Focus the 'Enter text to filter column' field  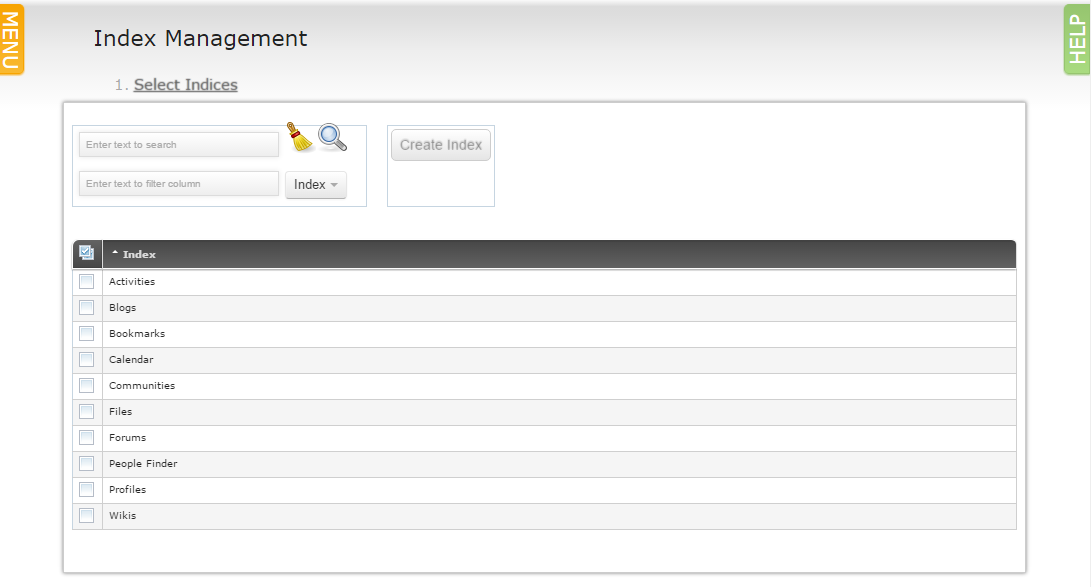pyautogui.click(x=179, y=184)
